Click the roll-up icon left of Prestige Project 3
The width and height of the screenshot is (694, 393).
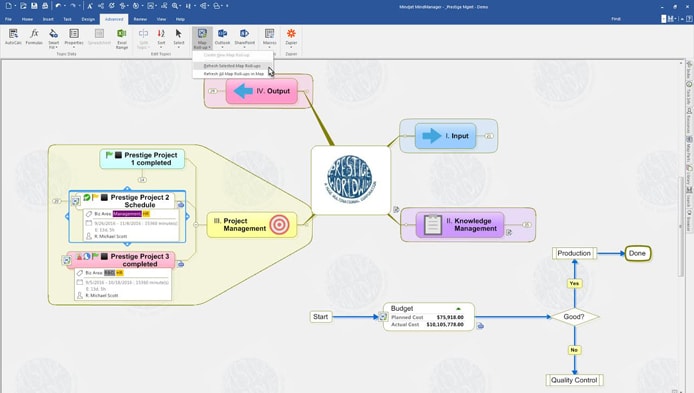click(67, 260)
